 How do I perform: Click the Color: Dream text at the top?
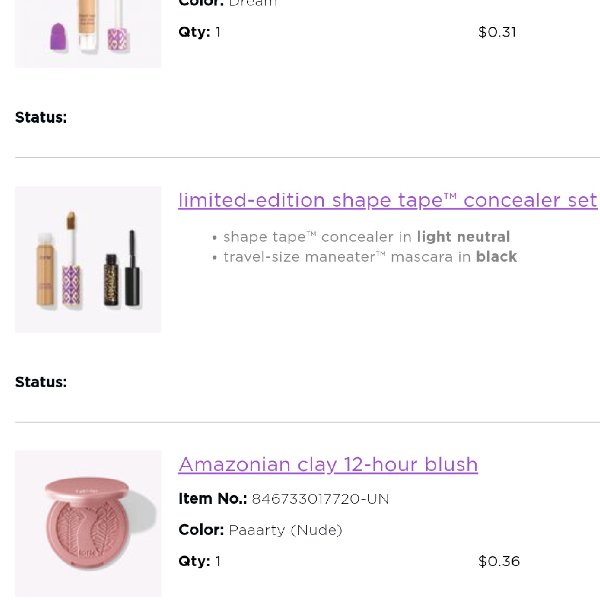(x=228, y=3)
